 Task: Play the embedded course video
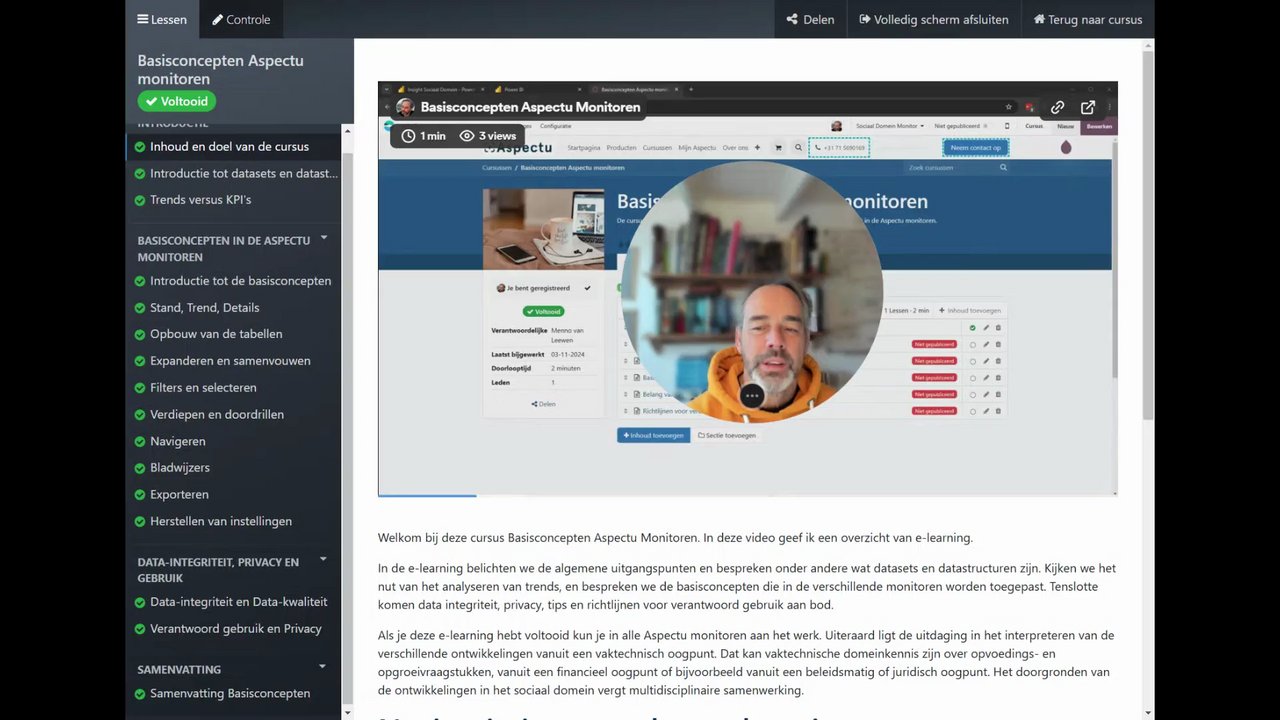coord(747,289)
